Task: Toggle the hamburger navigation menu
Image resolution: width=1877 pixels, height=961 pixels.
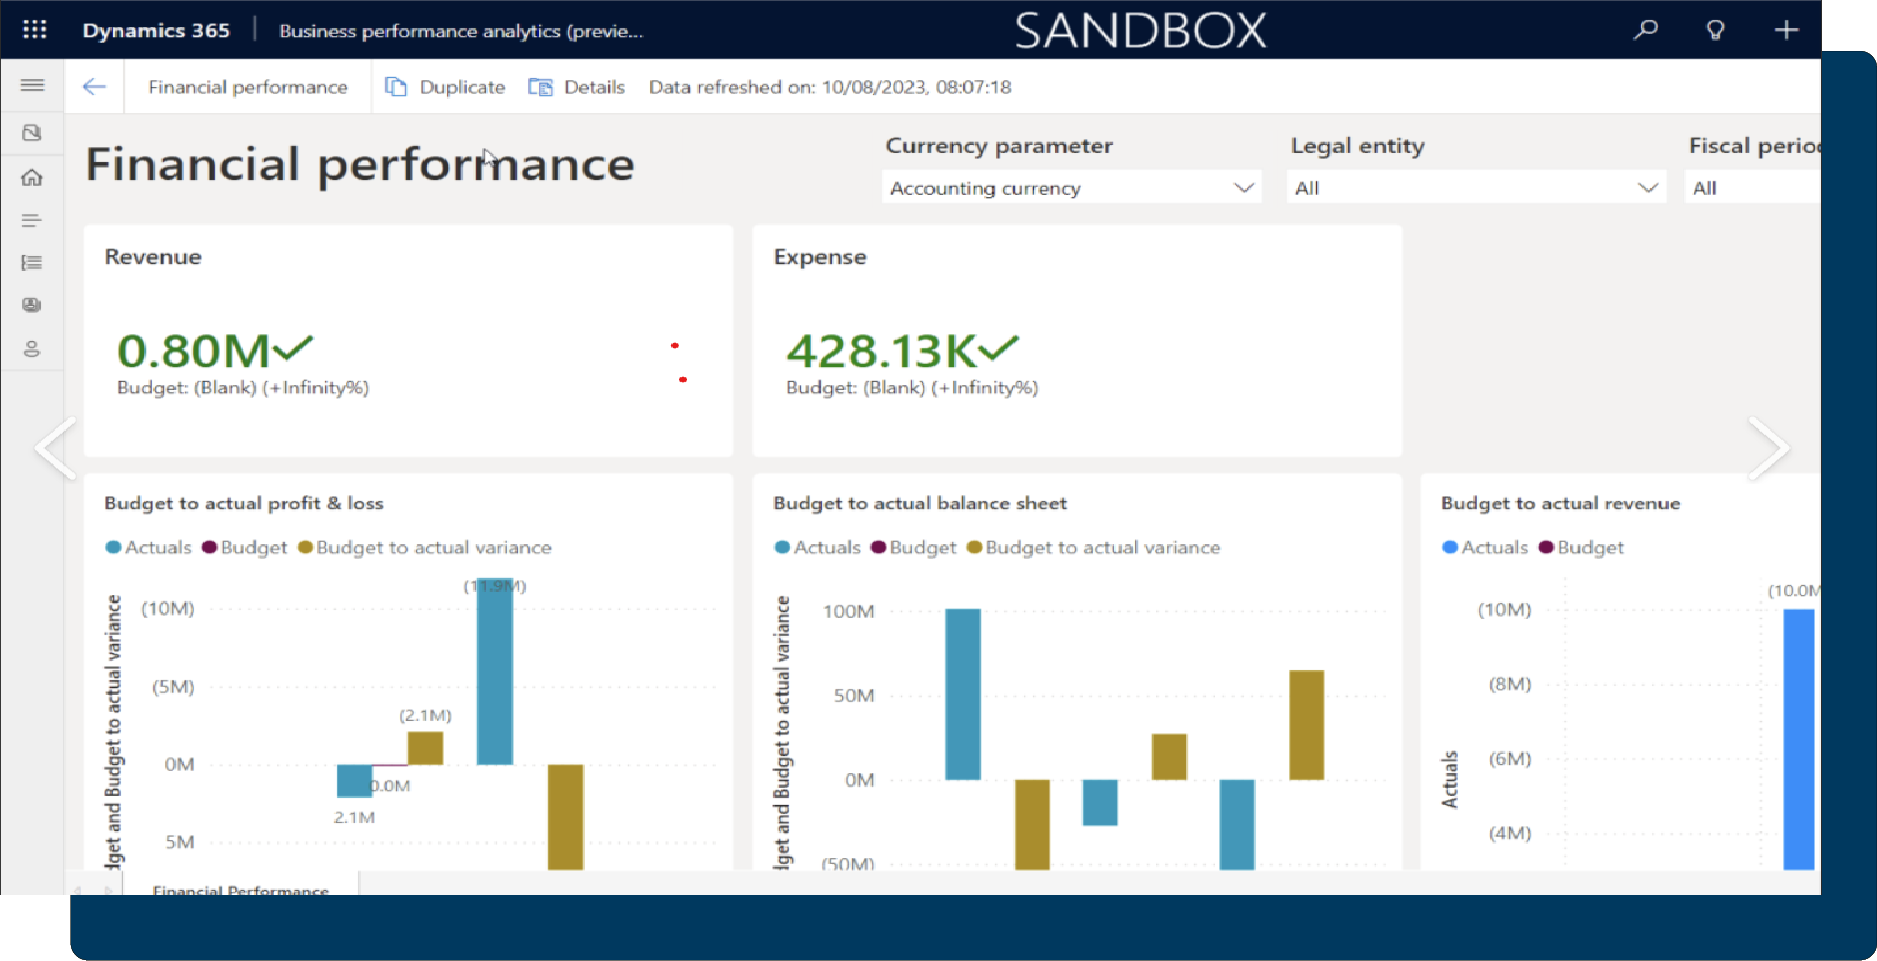Action: 32,86
